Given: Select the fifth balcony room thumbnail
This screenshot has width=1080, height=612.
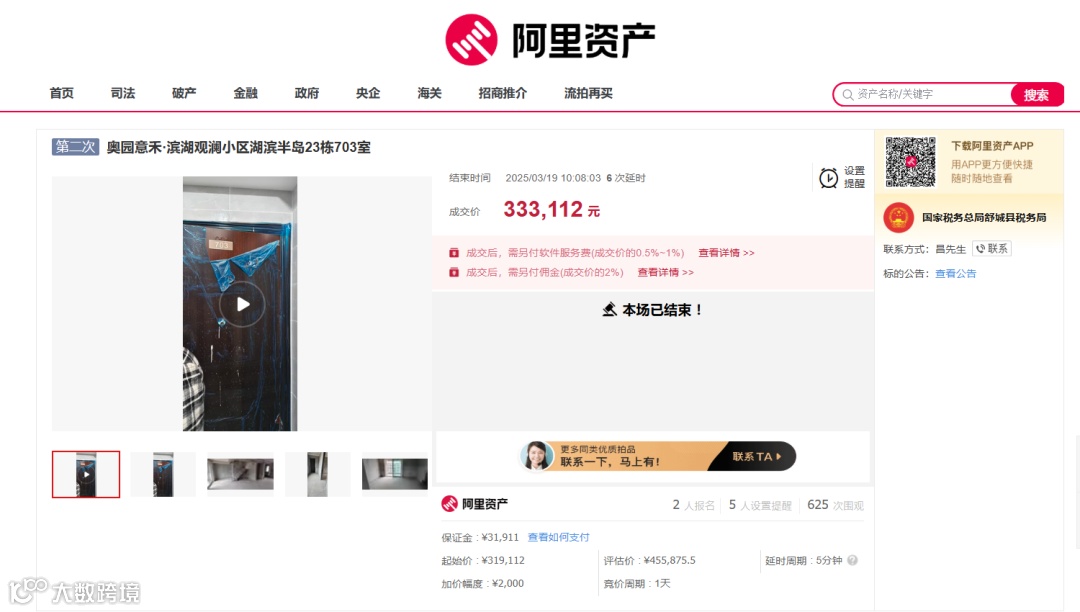Looking at the screenshot, I should coord(395,474).
